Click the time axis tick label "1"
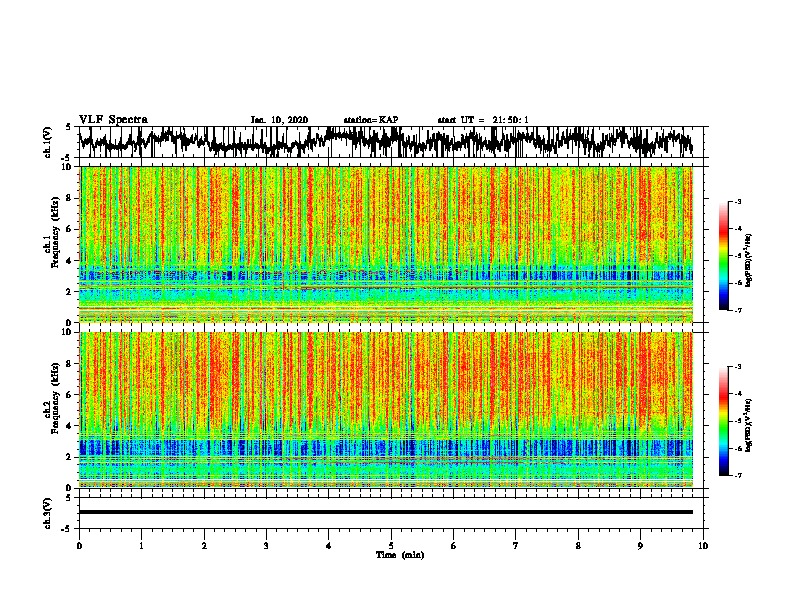Viewport: 792px width, 612px height. (141, 546)
